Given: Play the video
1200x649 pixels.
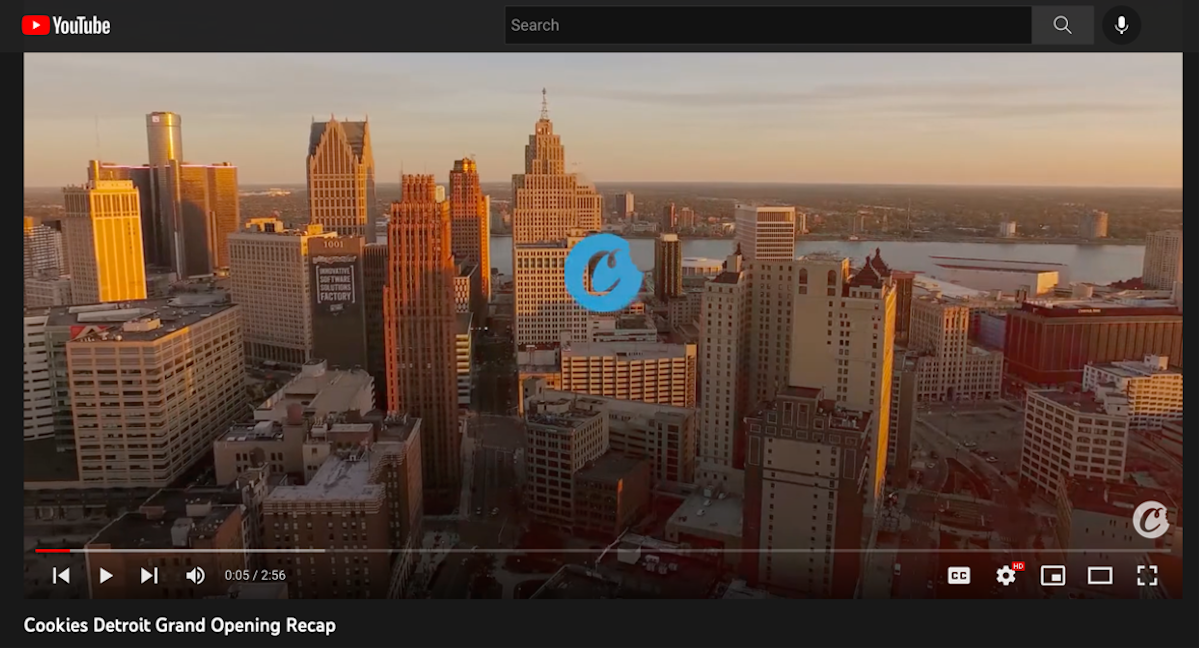Looking at the screenshot, I should [x=105, y=575].
